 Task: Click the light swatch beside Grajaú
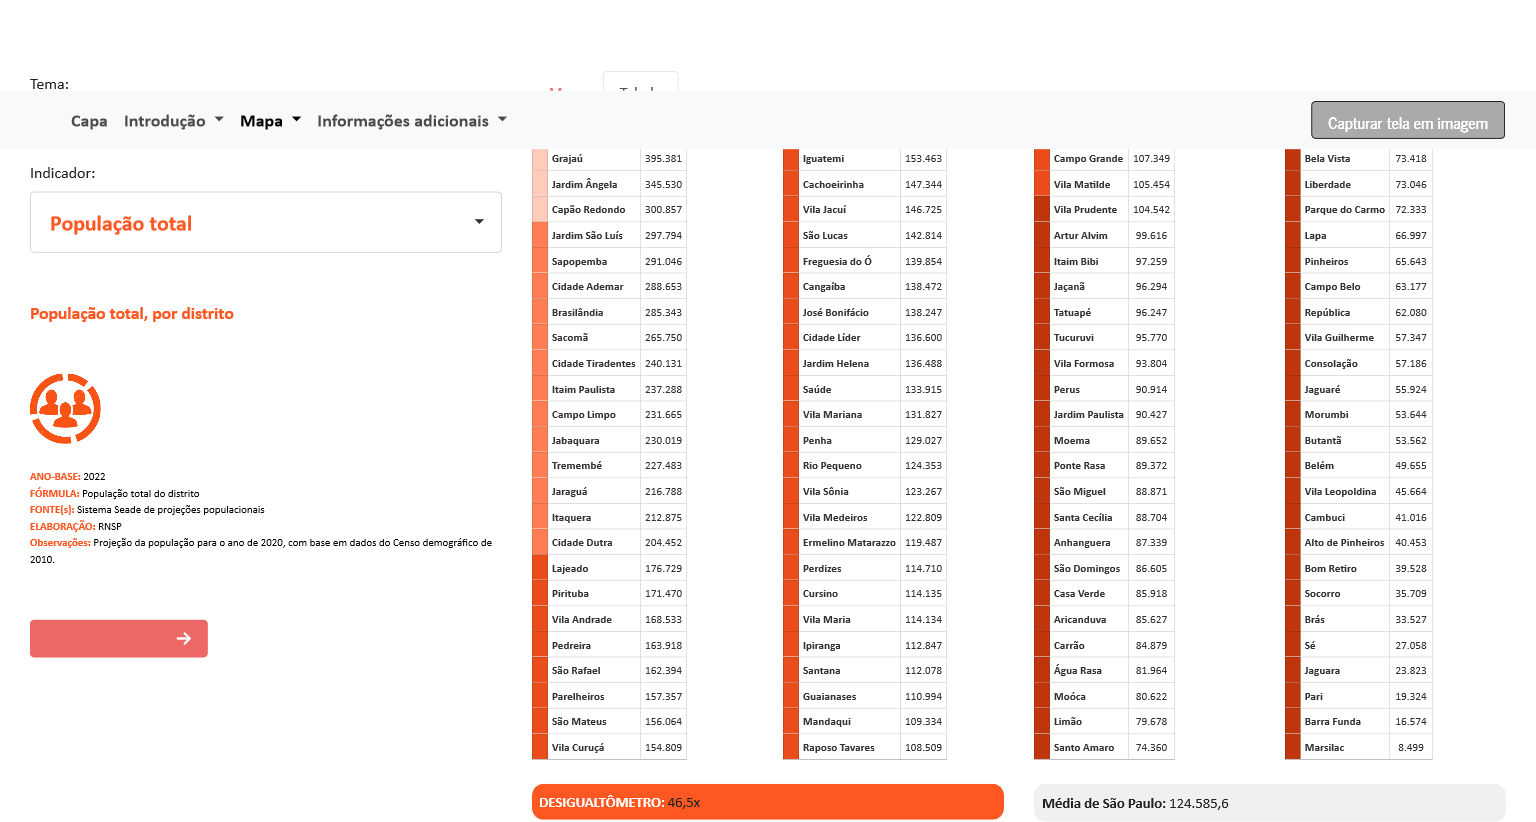[x=540, y=159]
